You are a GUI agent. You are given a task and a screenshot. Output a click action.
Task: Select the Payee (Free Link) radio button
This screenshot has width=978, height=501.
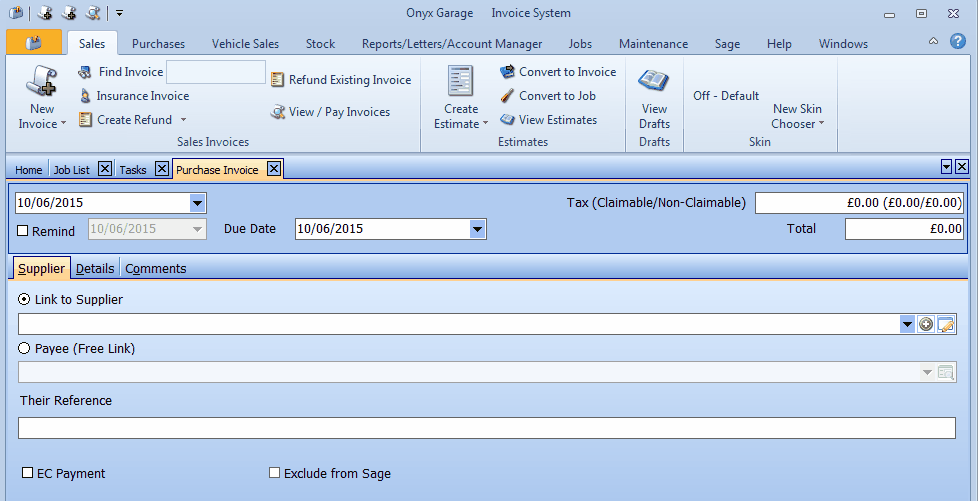[x=24, y=348]
